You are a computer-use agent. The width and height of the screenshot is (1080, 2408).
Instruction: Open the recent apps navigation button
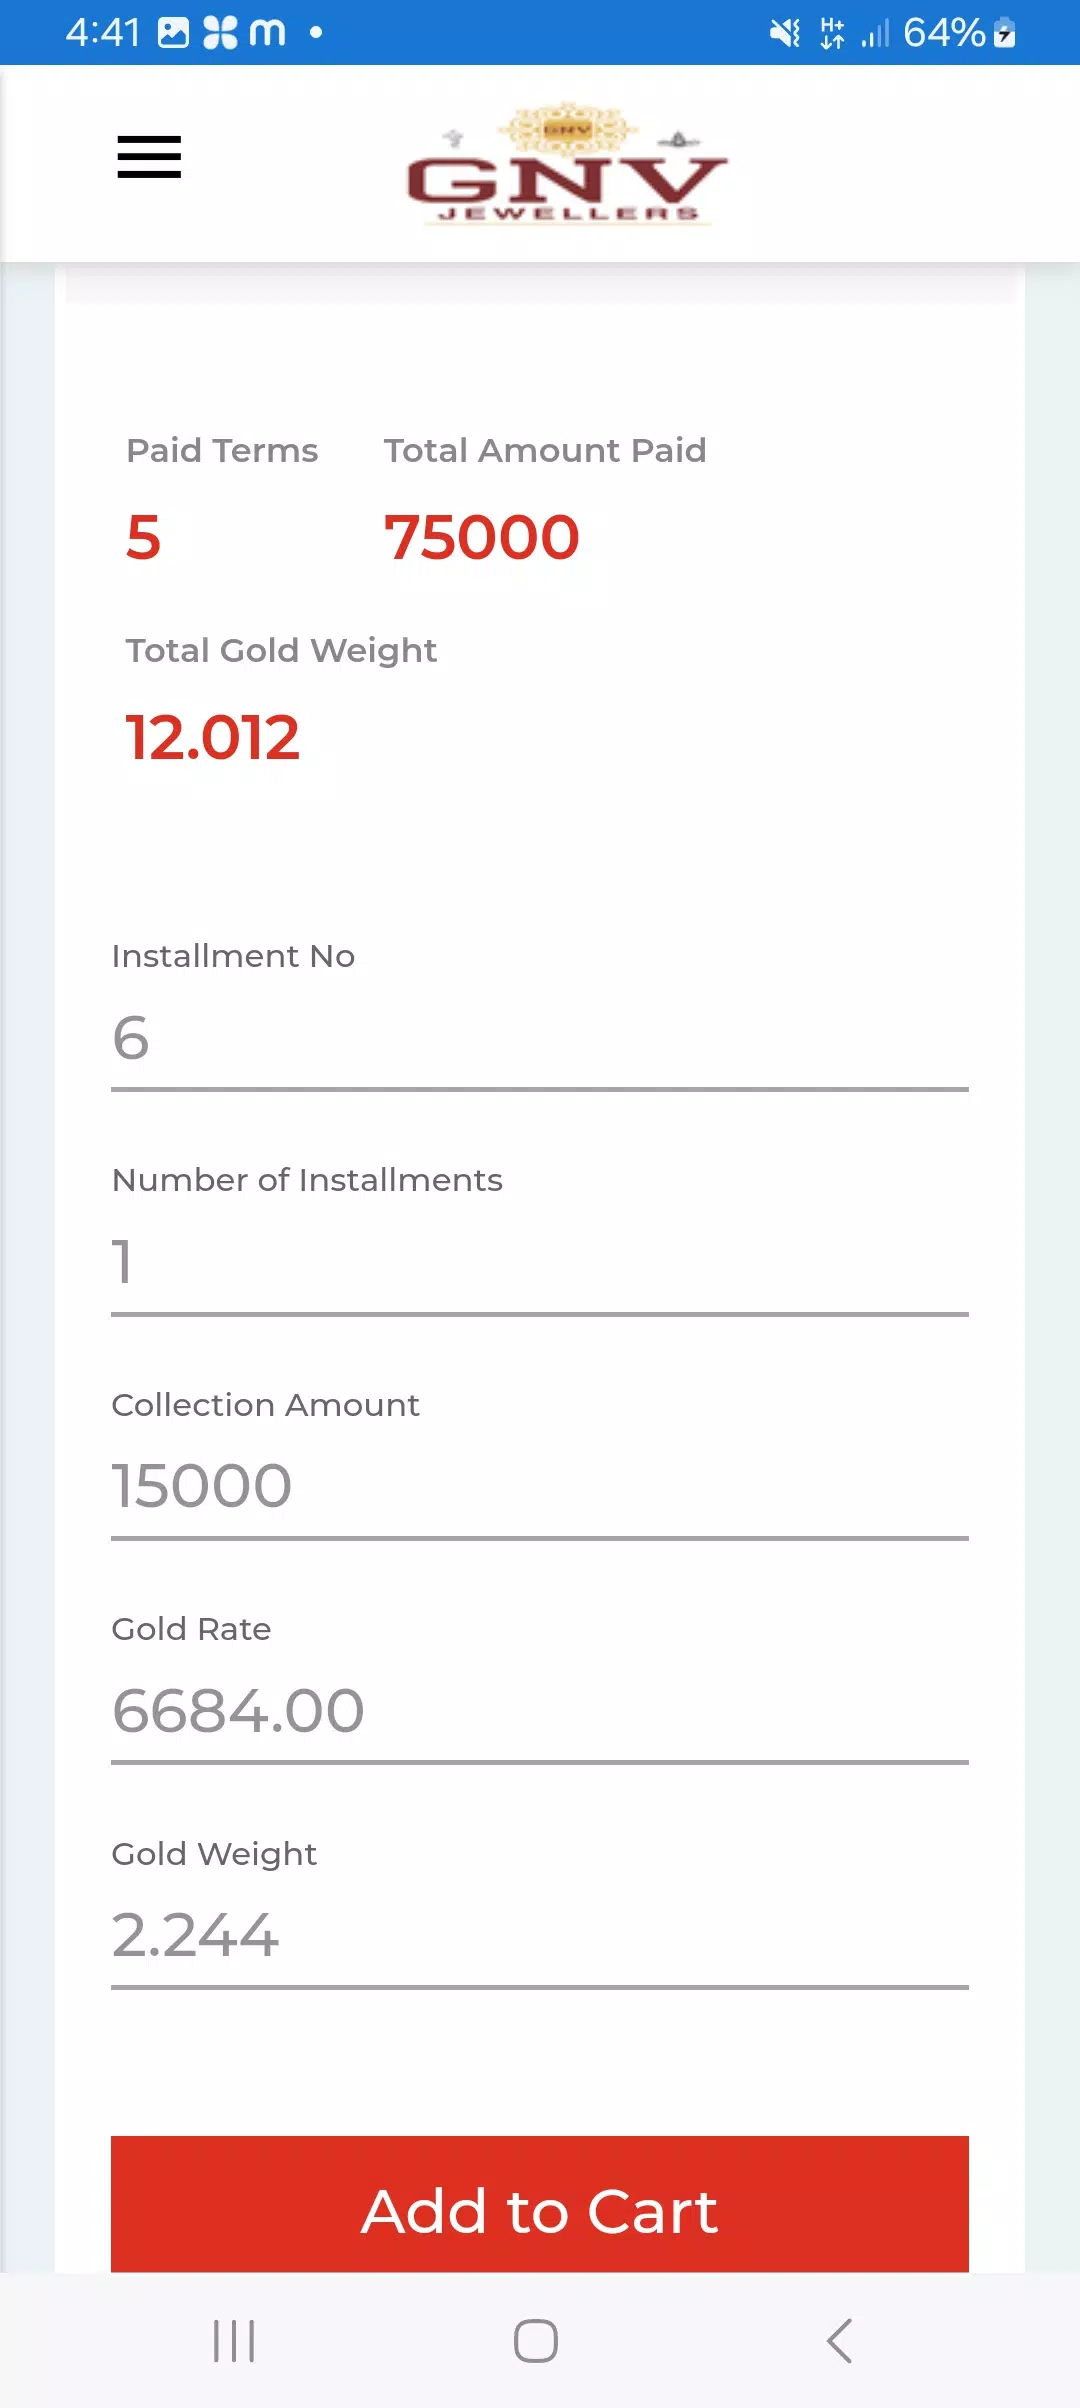click(234, 2341)
